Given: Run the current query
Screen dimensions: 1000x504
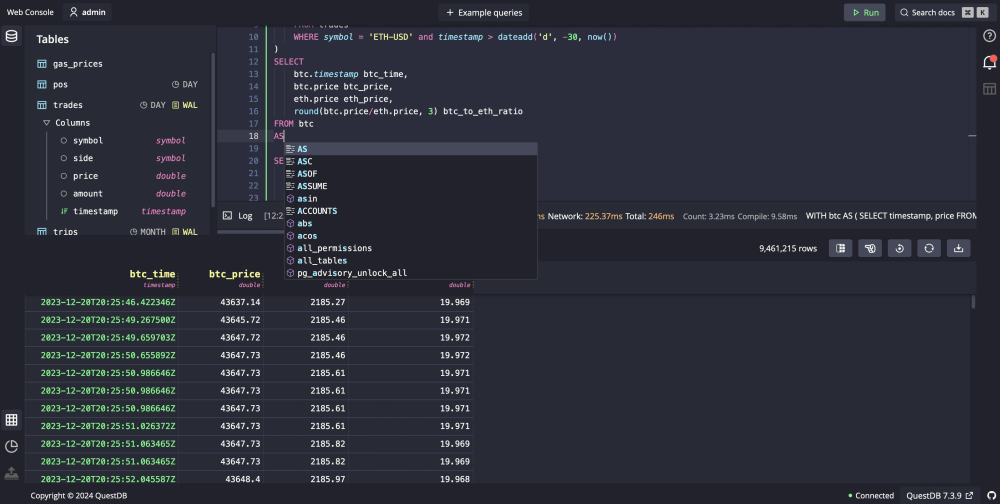Looking at the screenshot, I should point(864,12).
